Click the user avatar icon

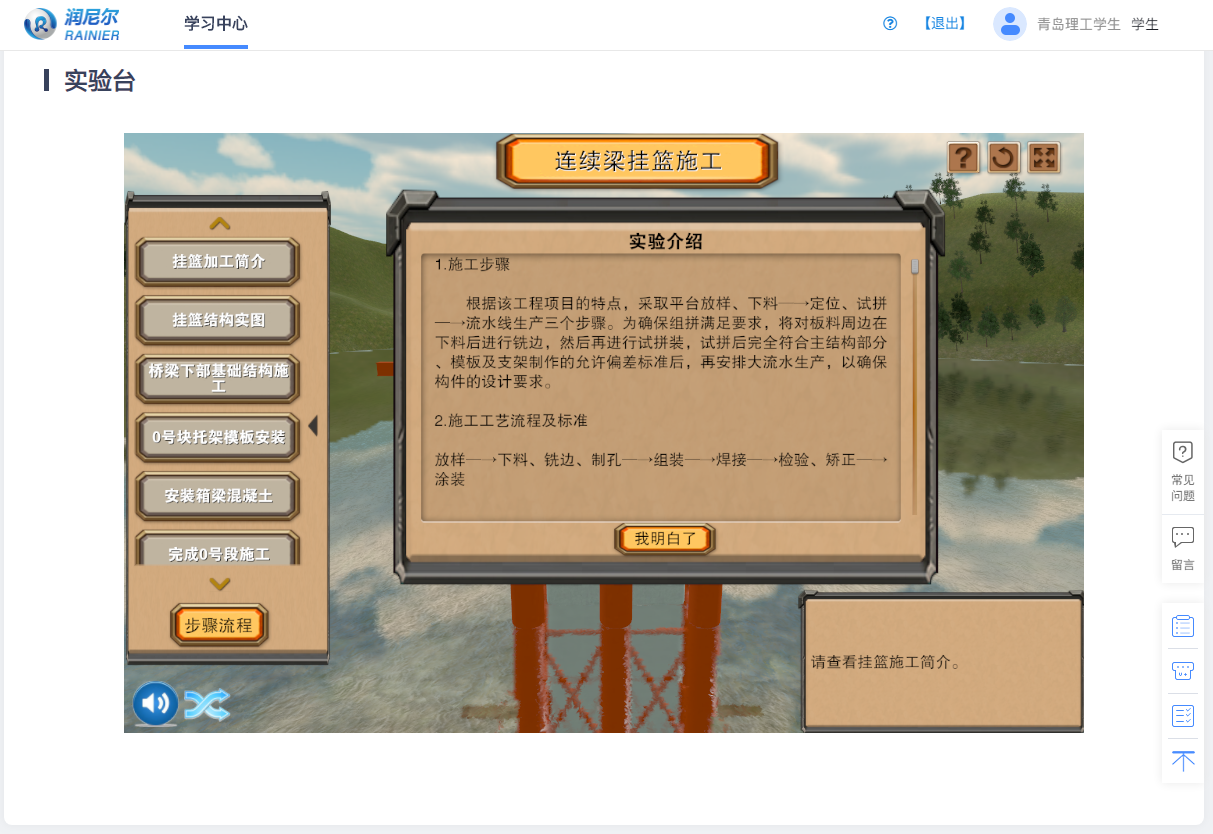tap(1010, 24)
